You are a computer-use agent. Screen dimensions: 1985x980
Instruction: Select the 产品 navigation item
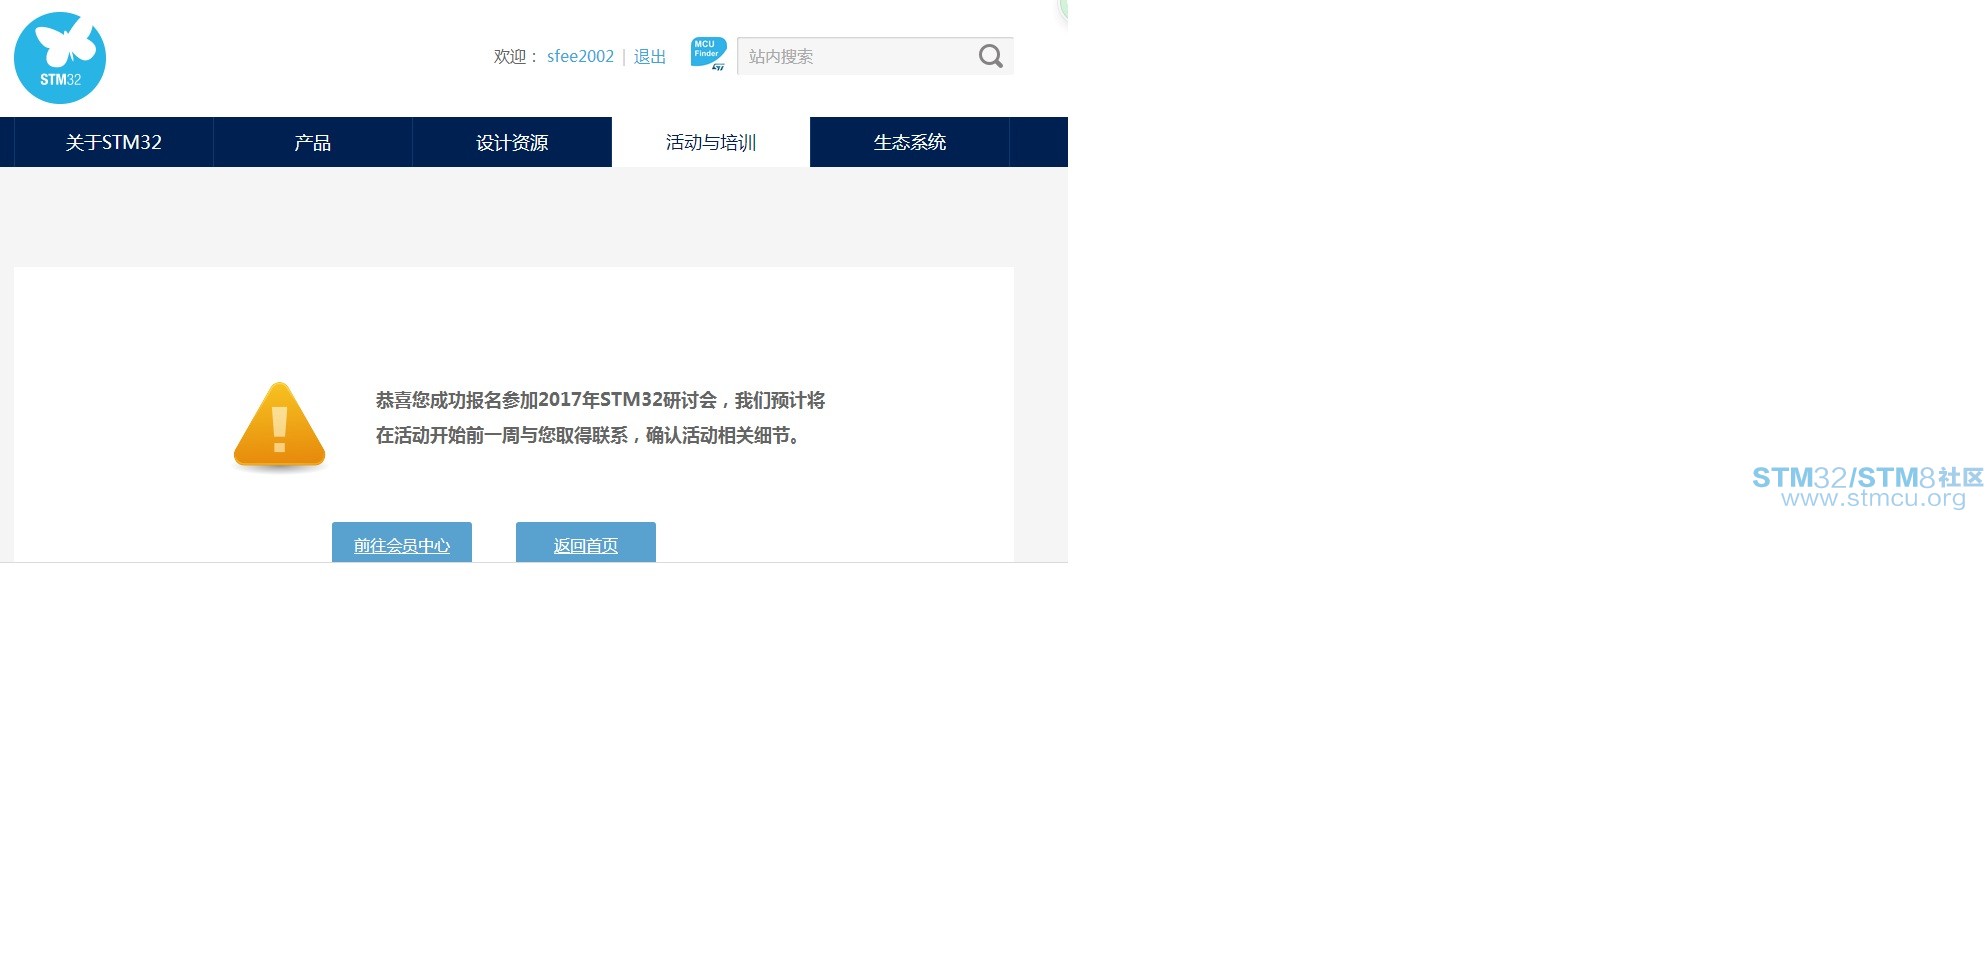[x=312, y=142]
